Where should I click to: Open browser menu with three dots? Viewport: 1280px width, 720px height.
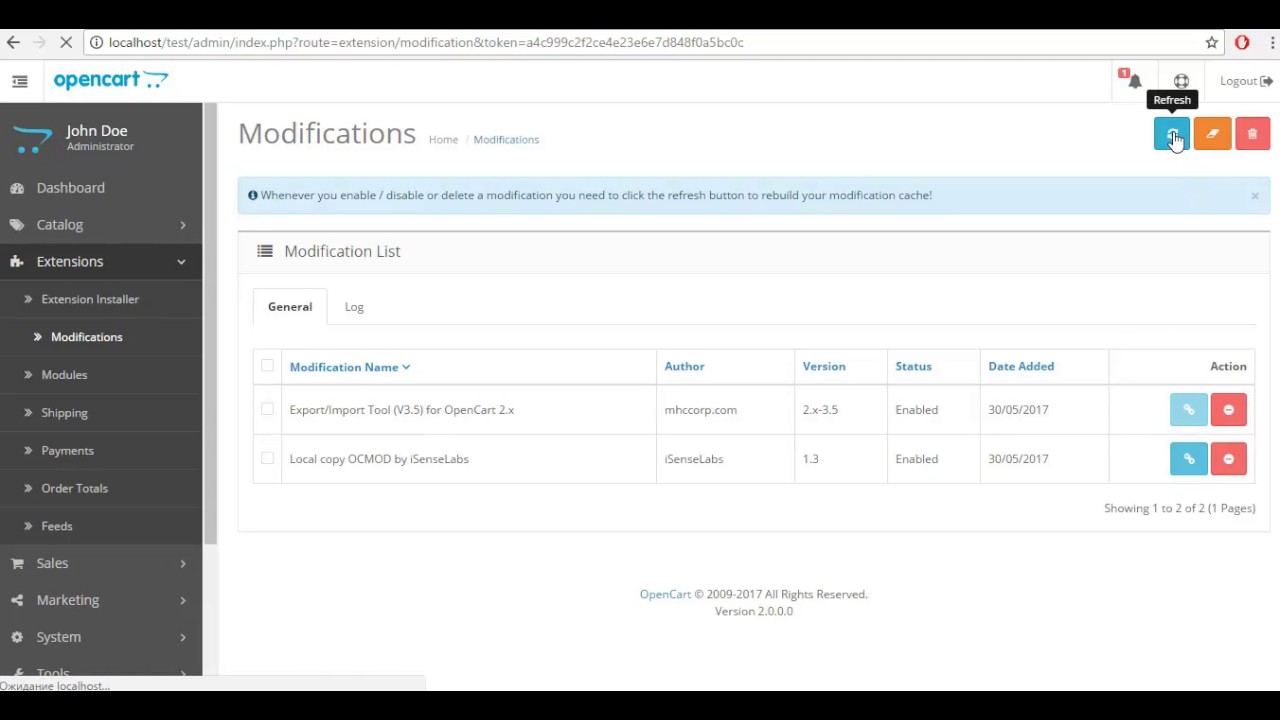coord(1273,42)
